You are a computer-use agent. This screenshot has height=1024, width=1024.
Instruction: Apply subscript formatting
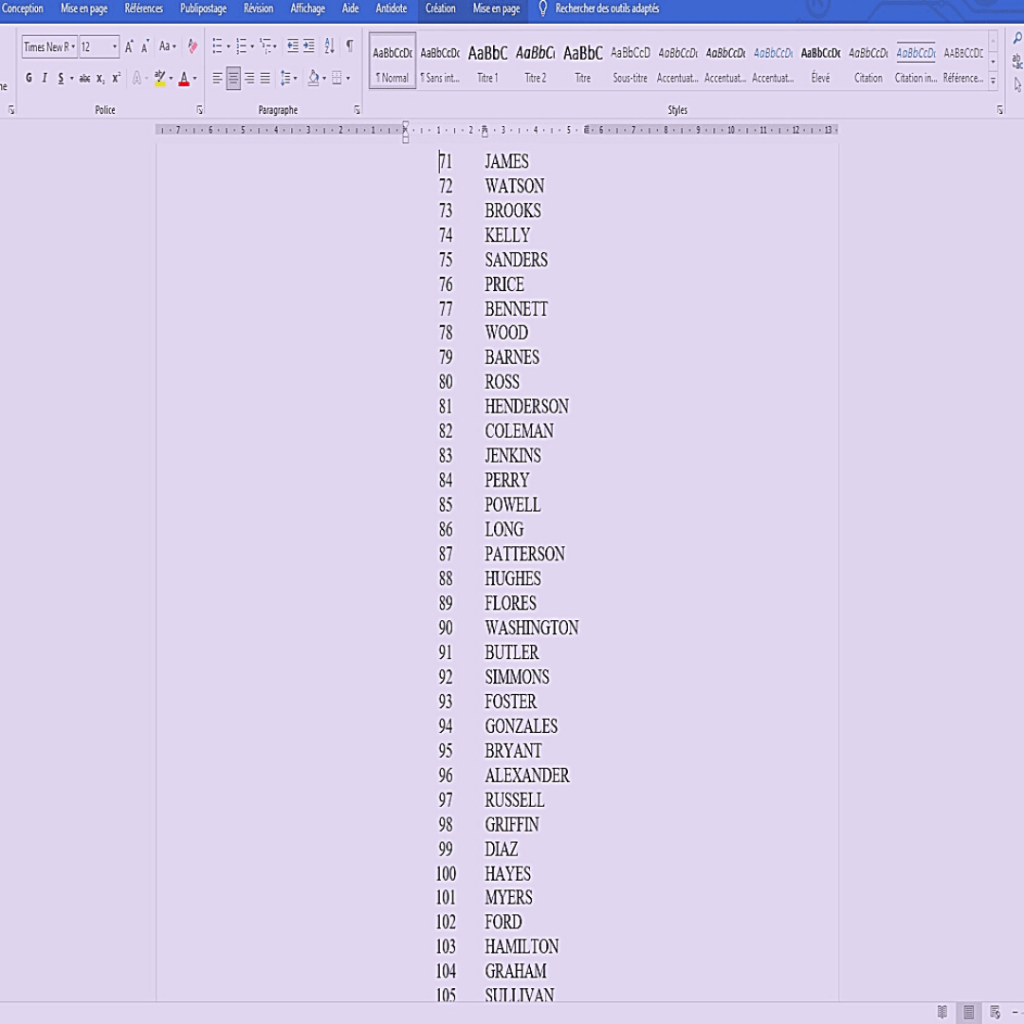pyautogui.click(x=100, y=78)
